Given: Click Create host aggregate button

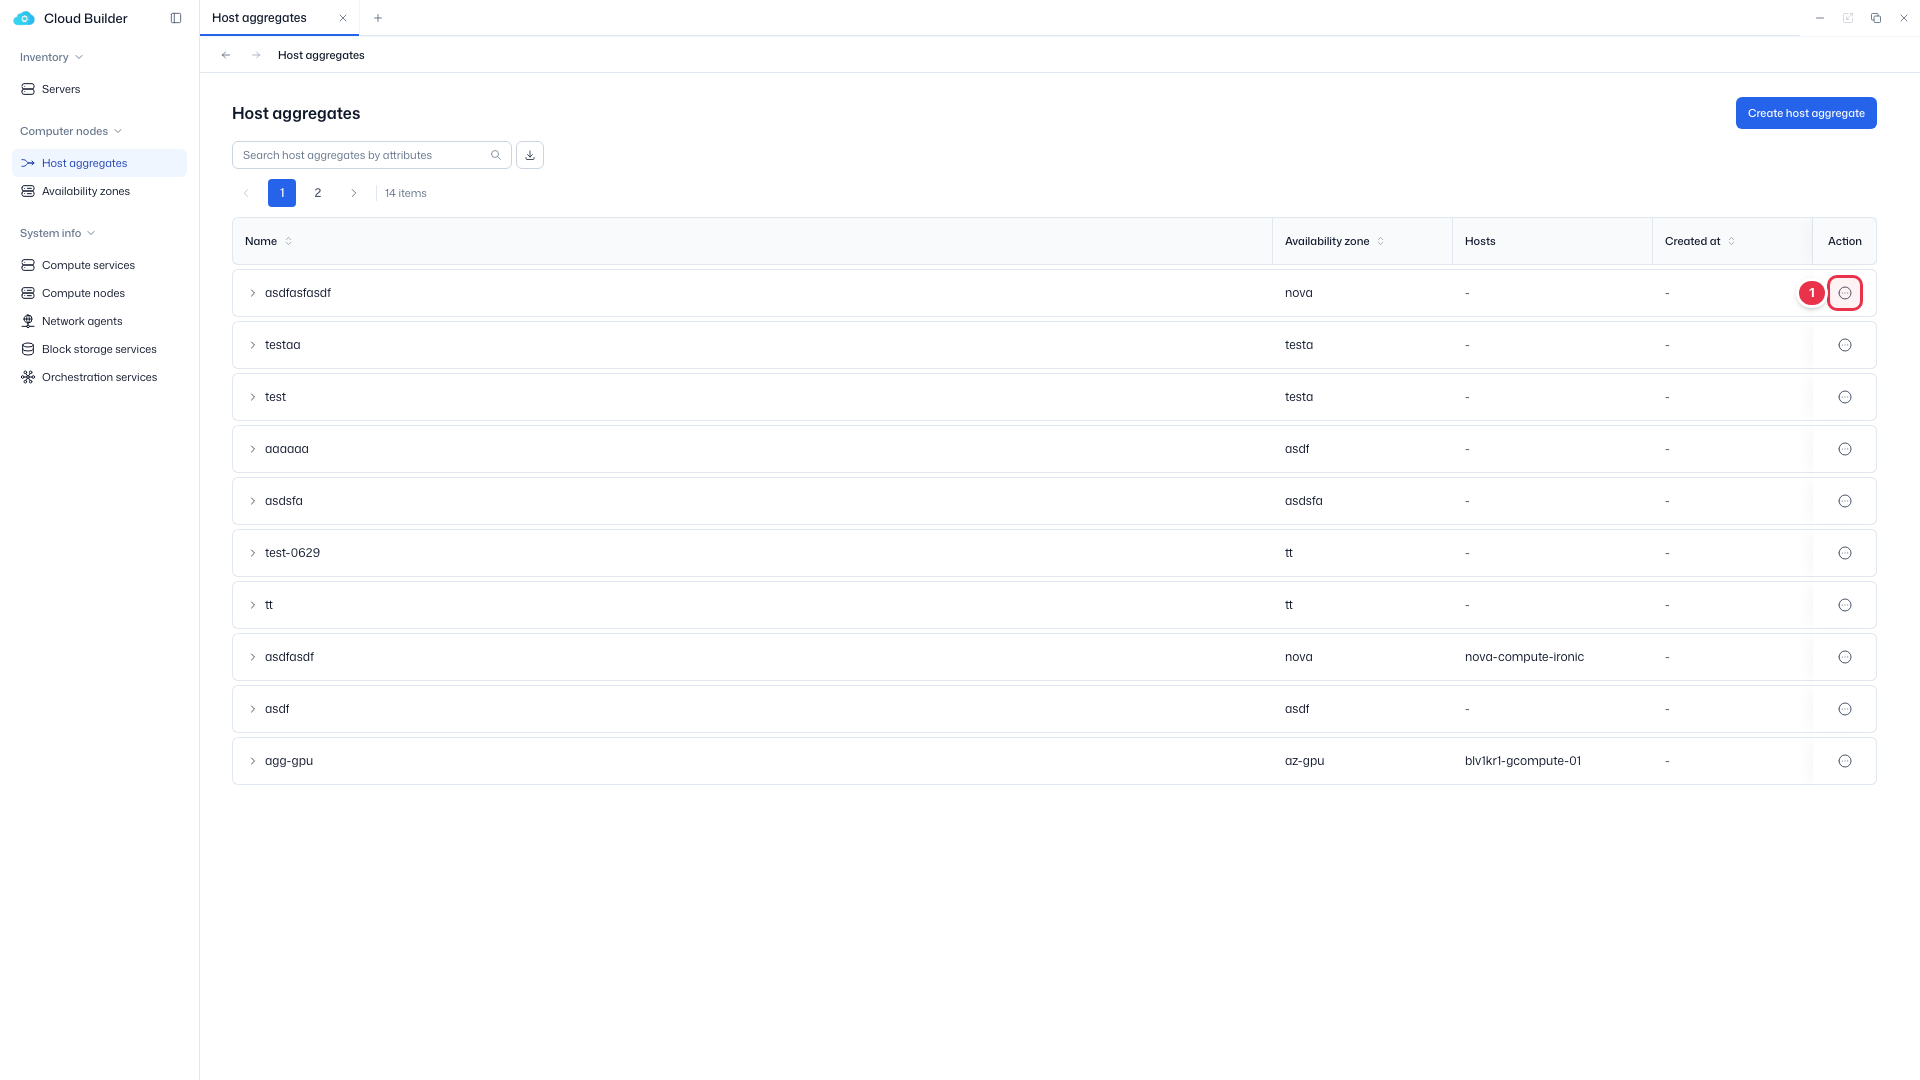Looking at the screenshot, I should [x=1806, y=113].
